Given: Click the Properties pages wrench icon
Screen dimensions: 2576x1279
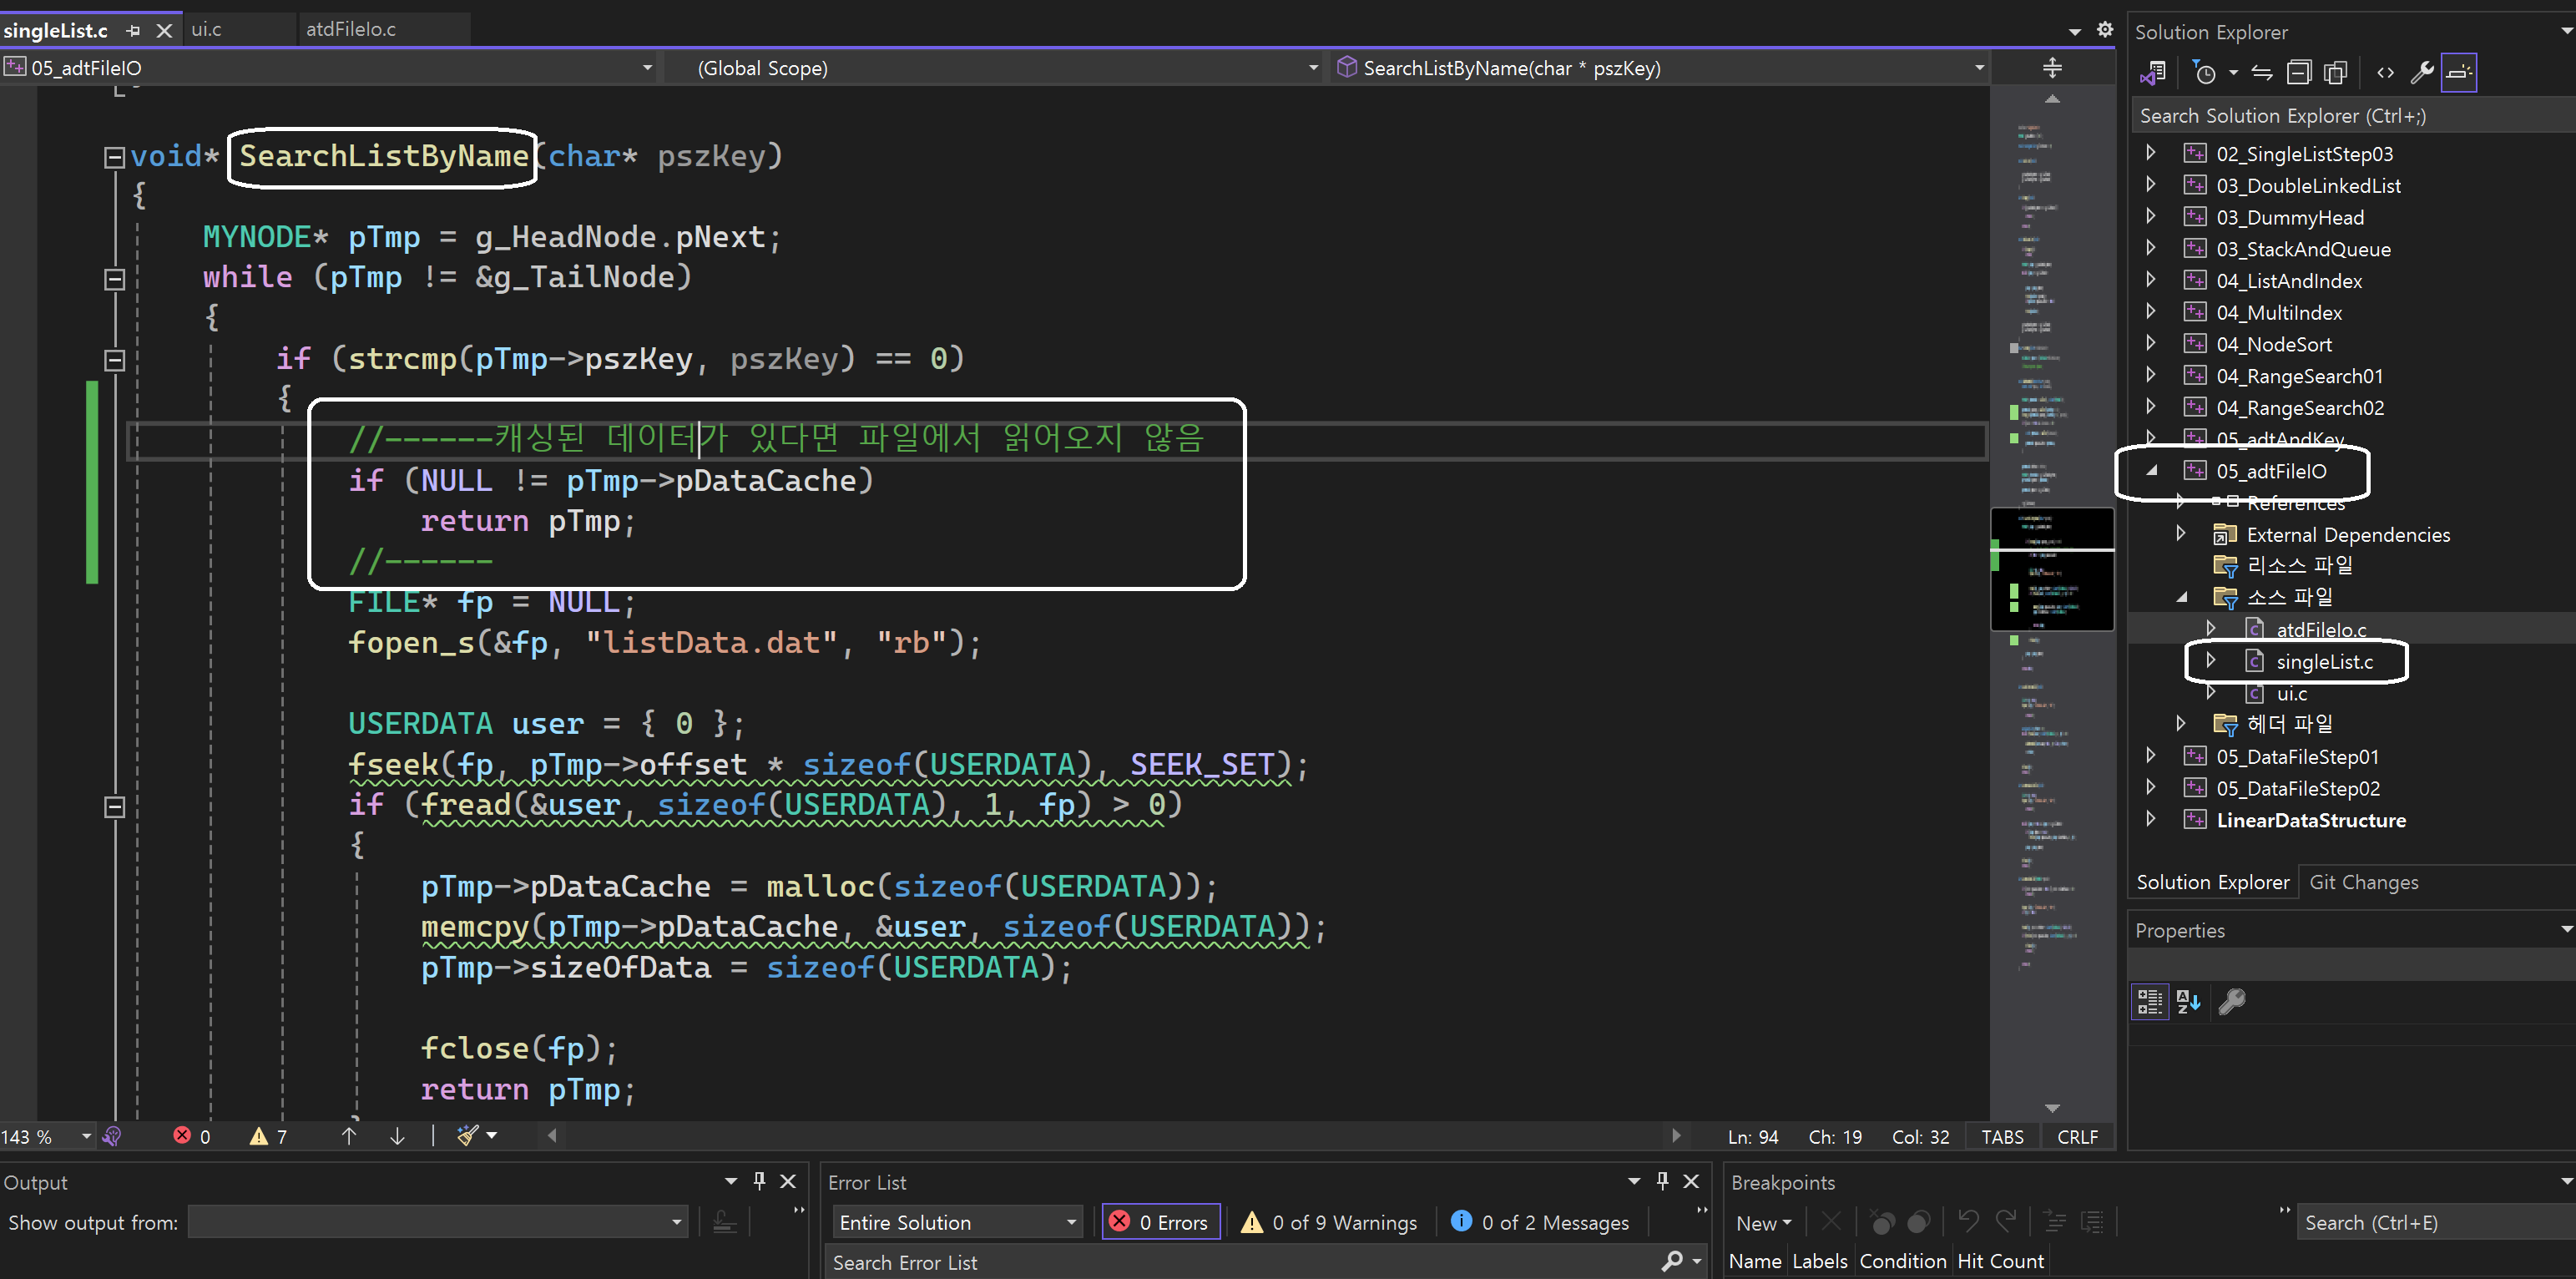Looking at the screenshot, I should coord(2232,1001).
